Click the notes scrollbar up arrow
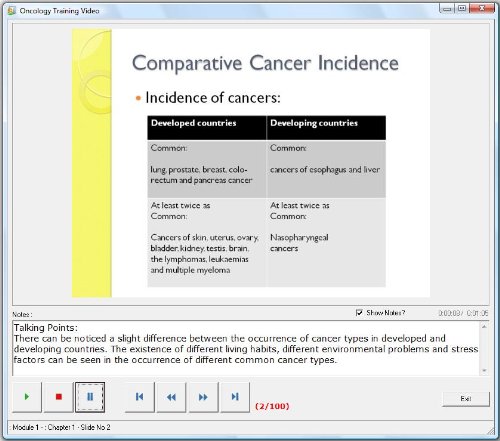The height and width of the screenshot is (441, 500). [484, 327]
